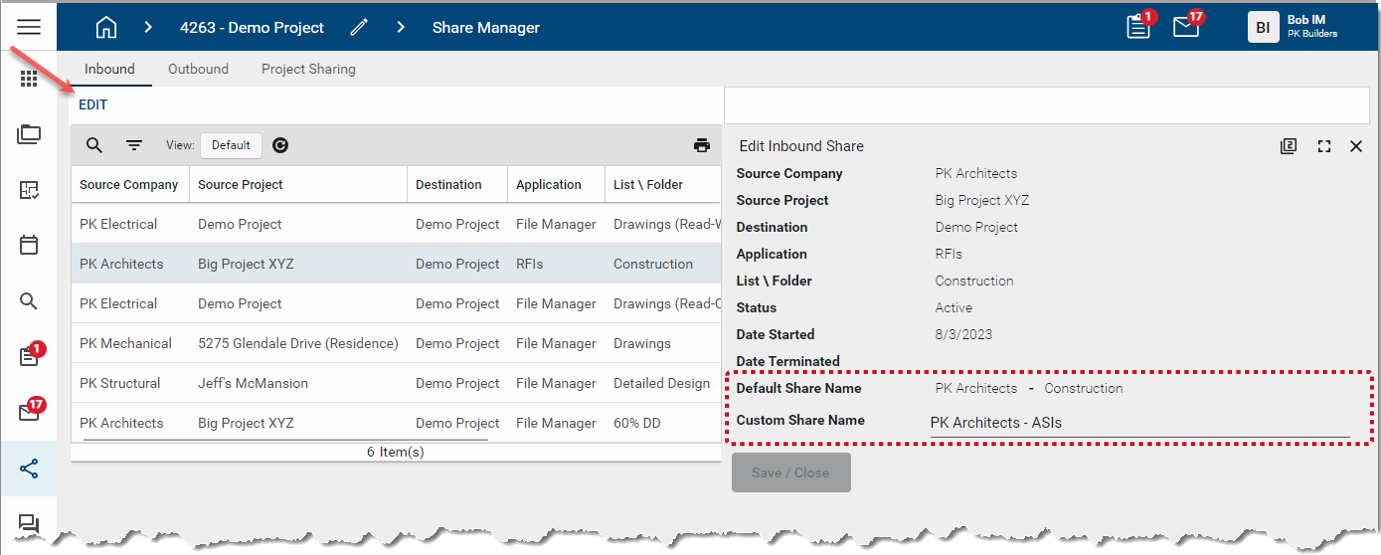
Task: Close the Edit Inbound Share panel
Action: [1356, 146]
